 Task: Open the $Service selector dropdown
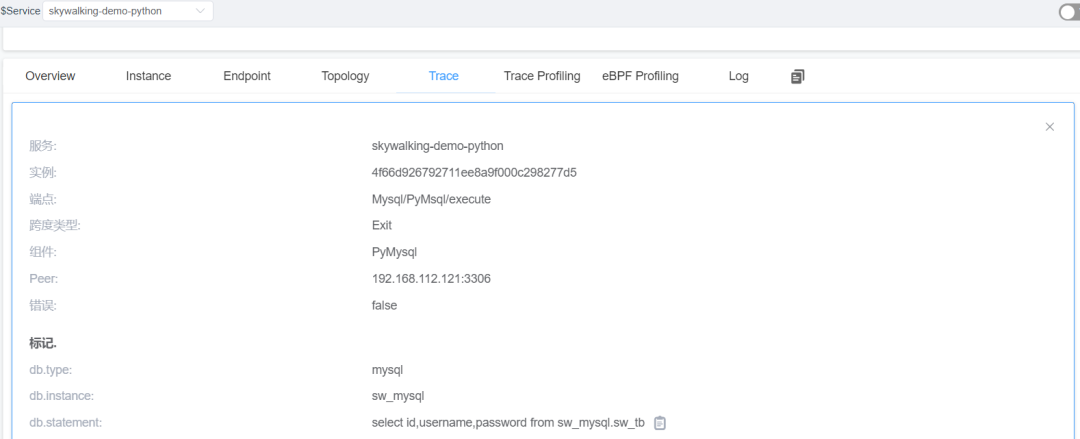[x=128, y=11]
